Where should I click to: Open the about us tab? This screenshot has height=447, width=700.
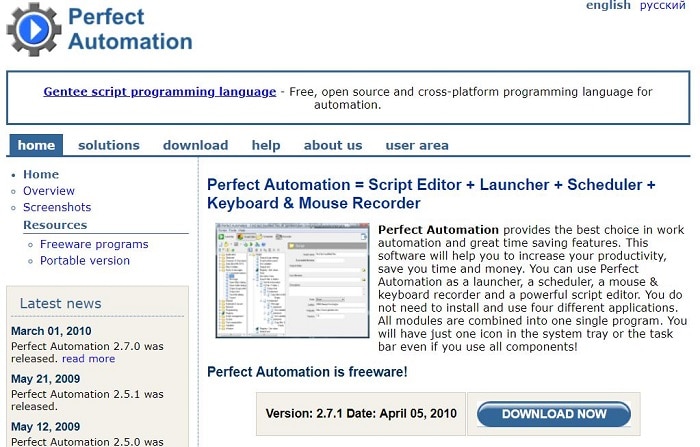coord(333,145)
